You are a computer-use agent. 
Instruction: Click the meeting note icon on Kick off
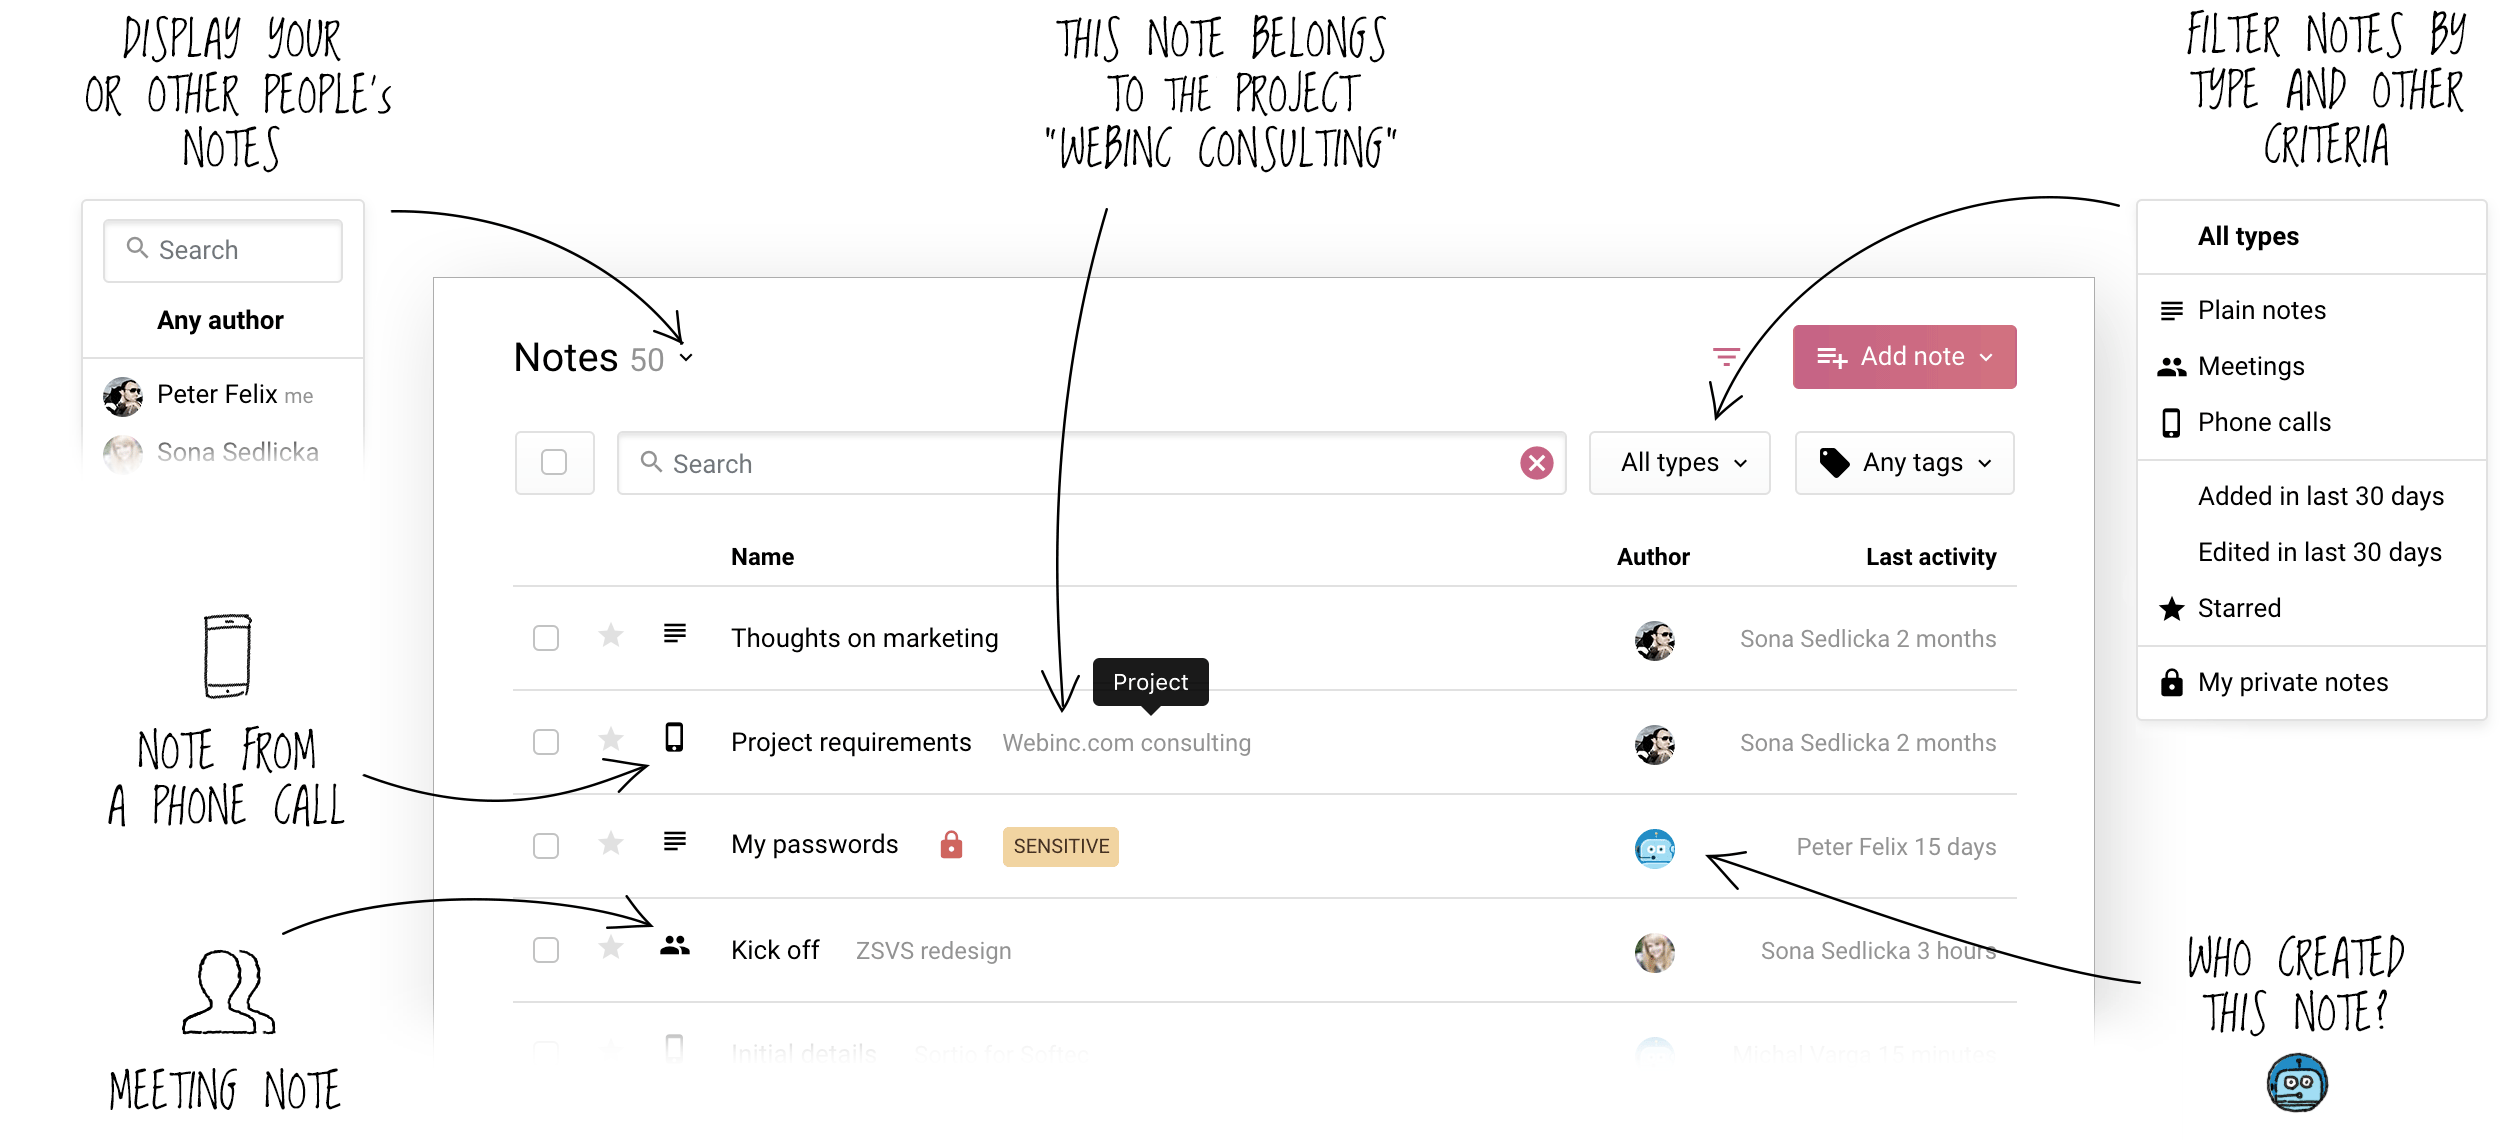coord(671,947)
